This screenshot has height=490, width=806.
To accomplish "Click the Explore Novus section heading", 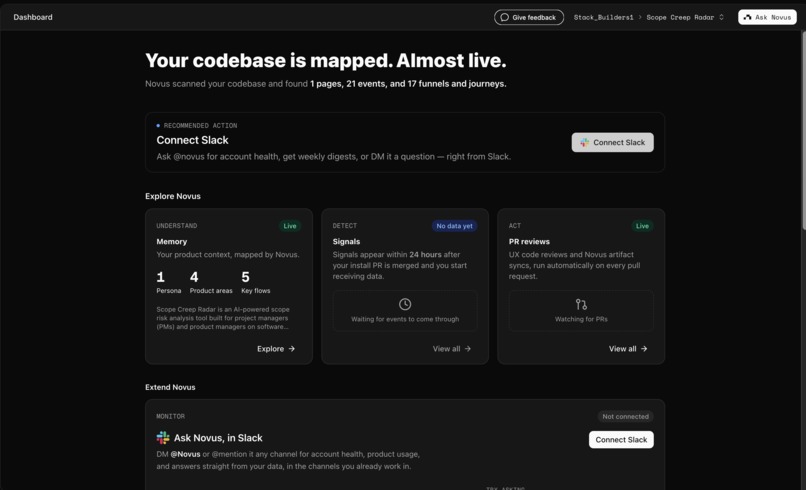I will pos(173,196).
